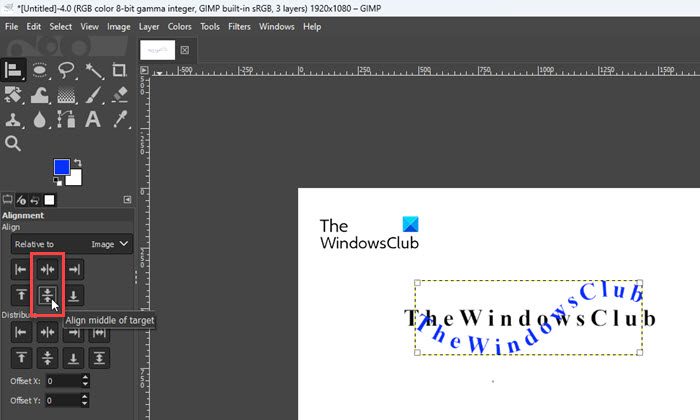
Task: Click the Offset X input field
Action: pos(63,381)
